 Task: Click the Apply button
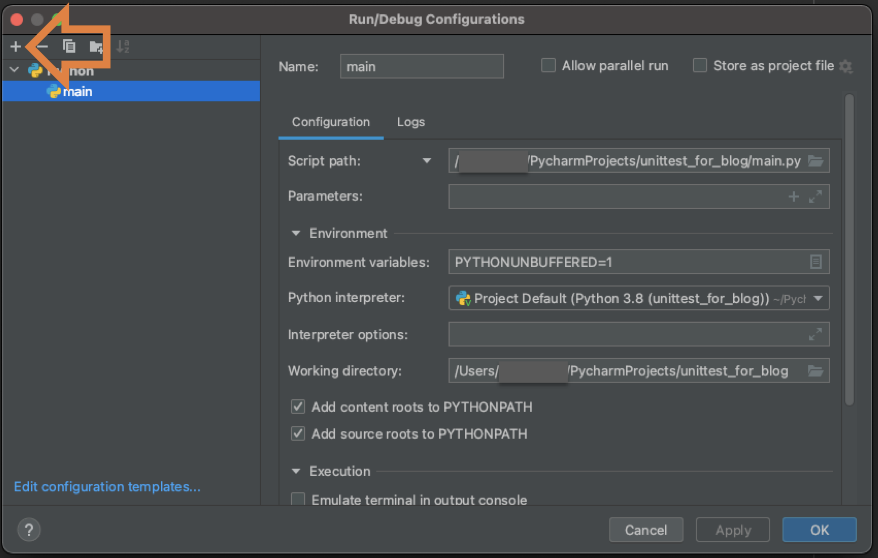point(733,529)
